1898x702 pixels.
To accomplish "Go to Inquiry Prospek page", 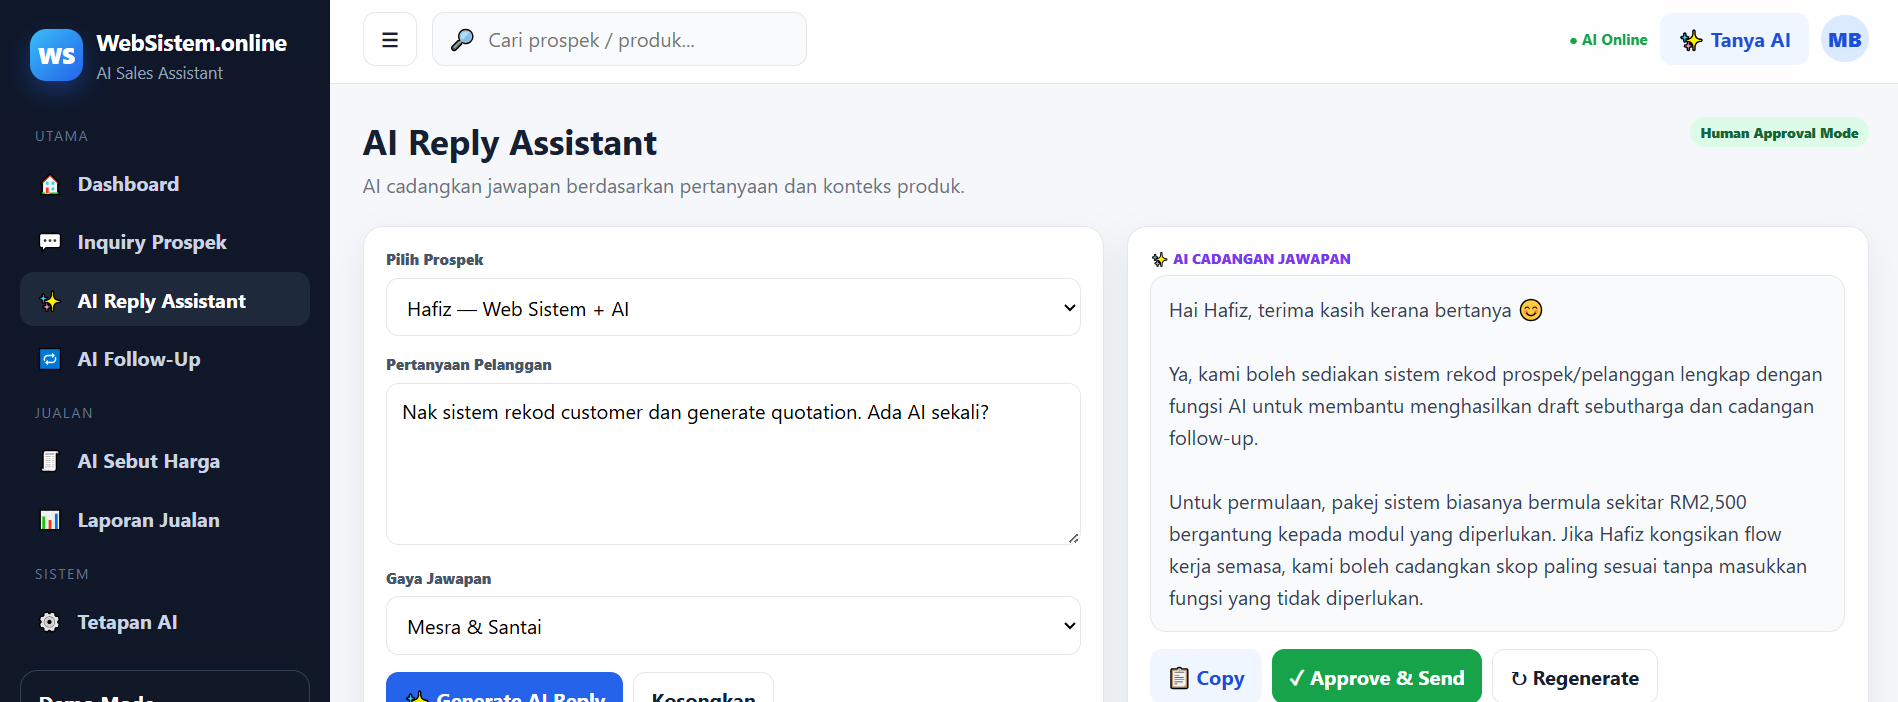I will [165, 242].
